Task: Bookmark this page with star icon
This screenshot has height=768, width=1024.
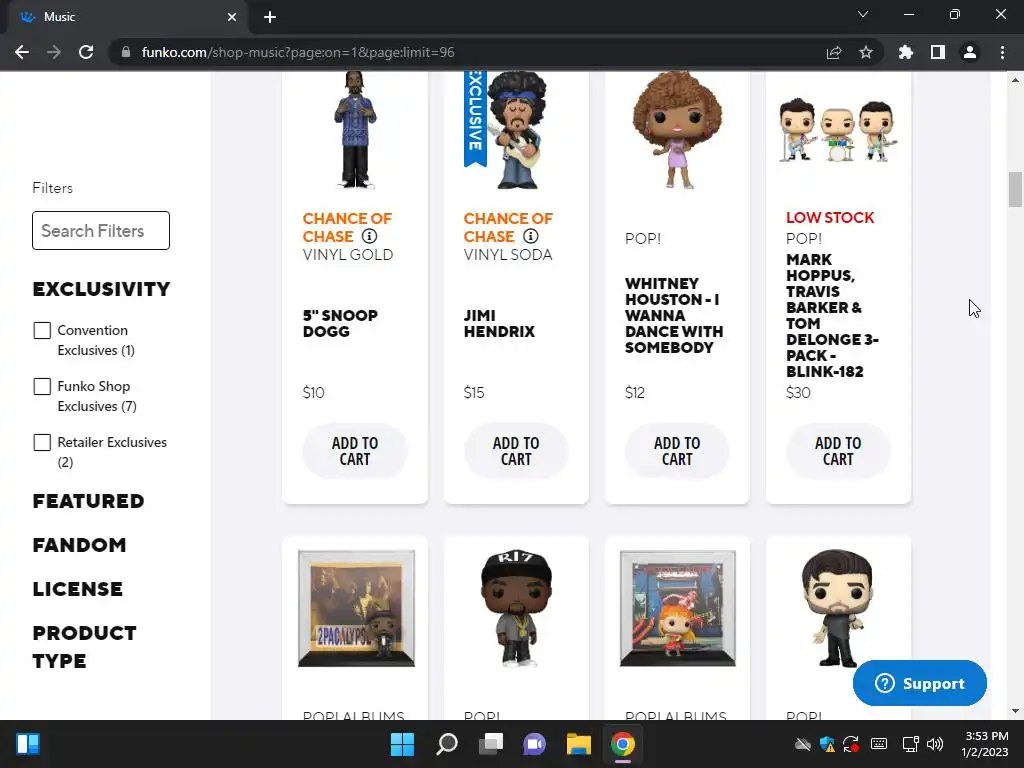Action: (866, 52)
